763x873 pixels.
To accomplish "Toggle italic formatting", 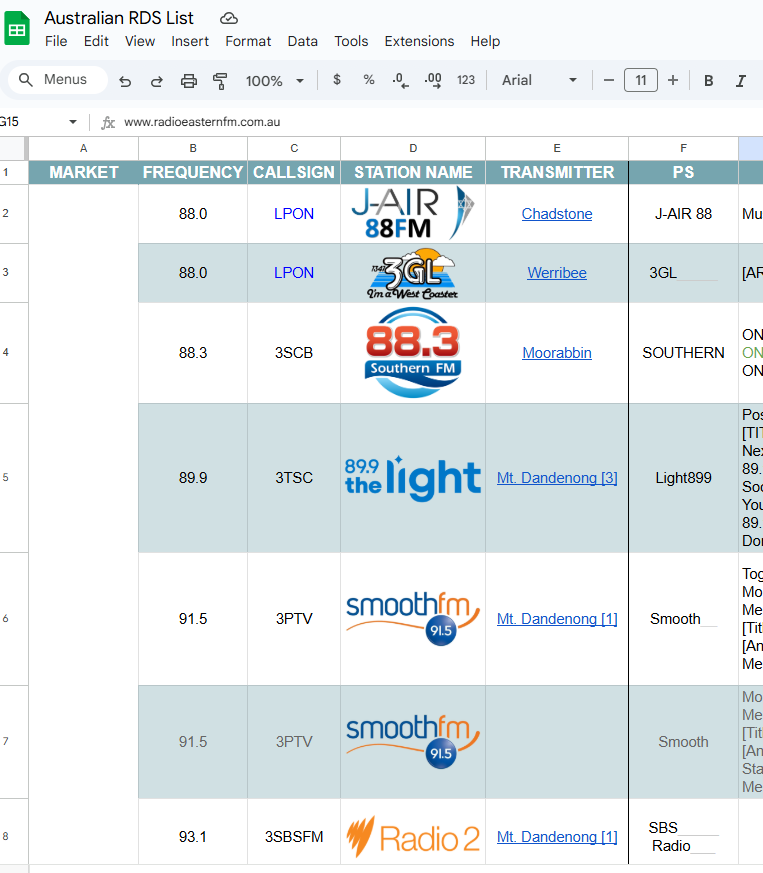I will 740,81.
